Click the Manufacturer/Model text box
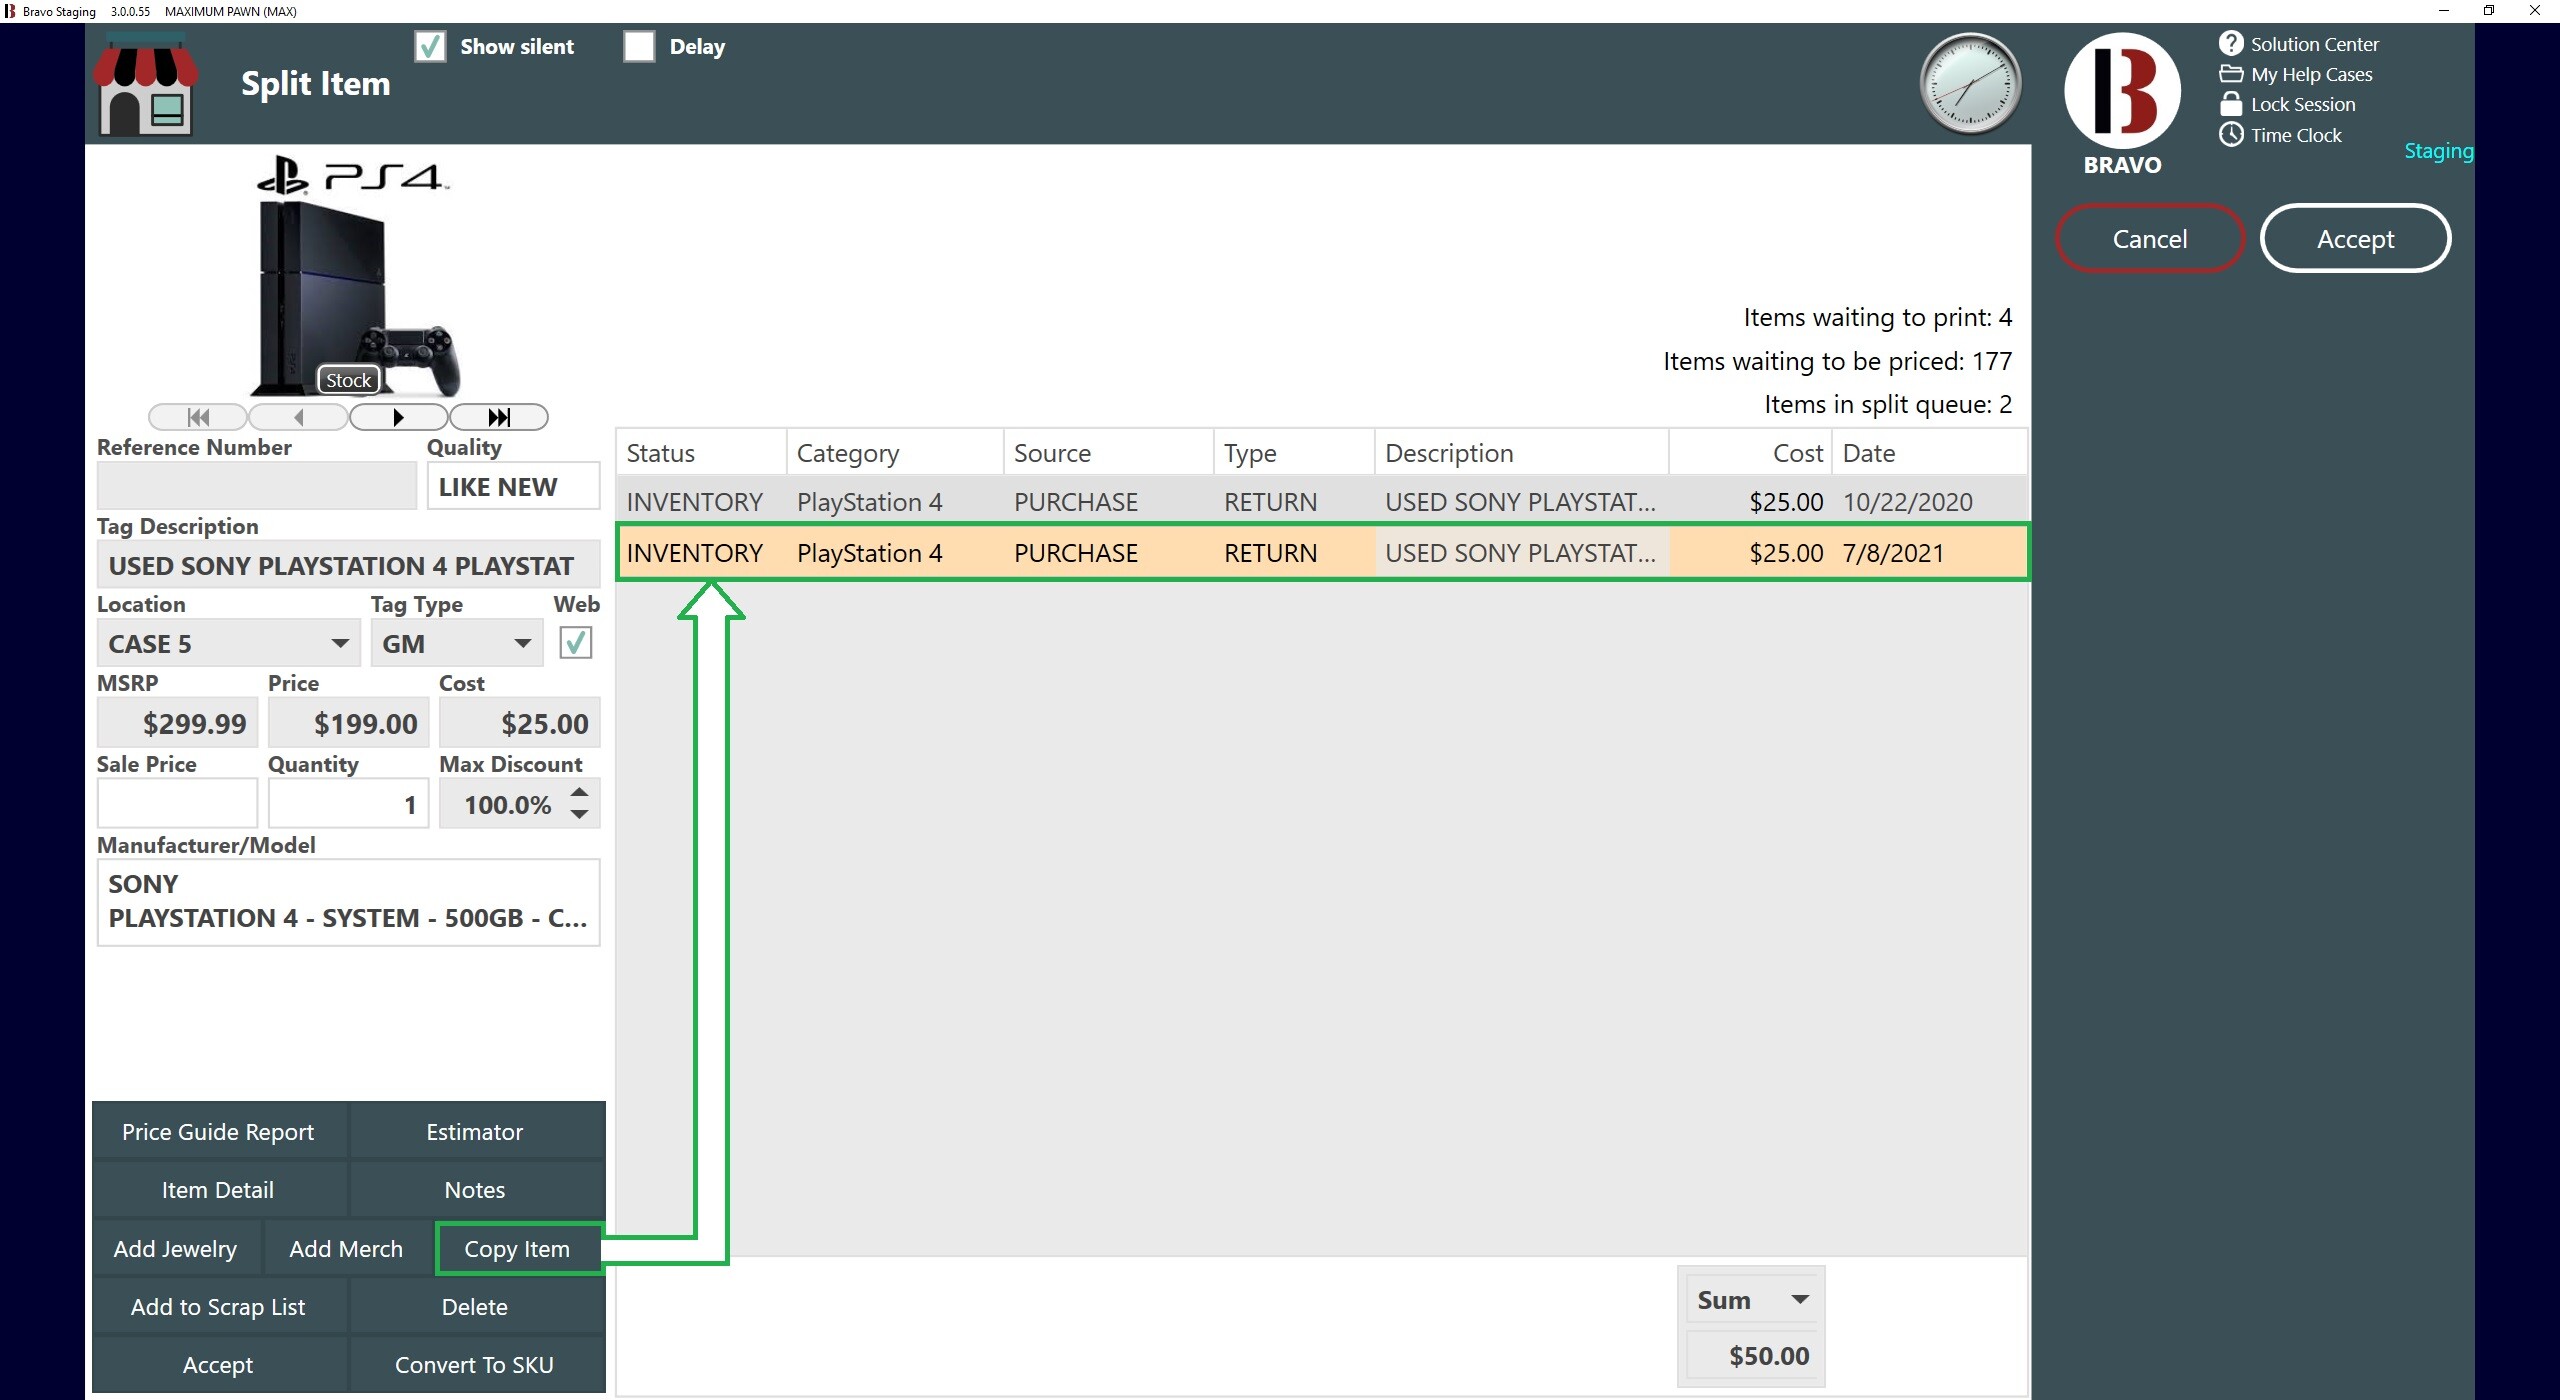This screenshot has width=2560, height=1400. [348, 902]
